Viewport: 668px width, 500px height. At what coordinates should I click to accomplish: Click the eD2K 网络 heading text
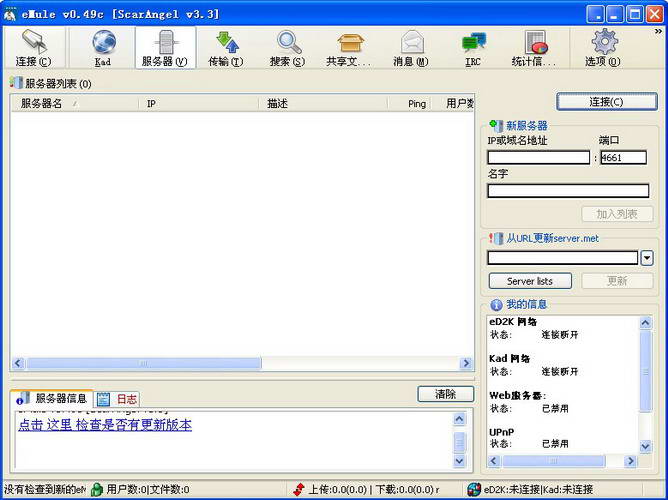pos(513,322)
